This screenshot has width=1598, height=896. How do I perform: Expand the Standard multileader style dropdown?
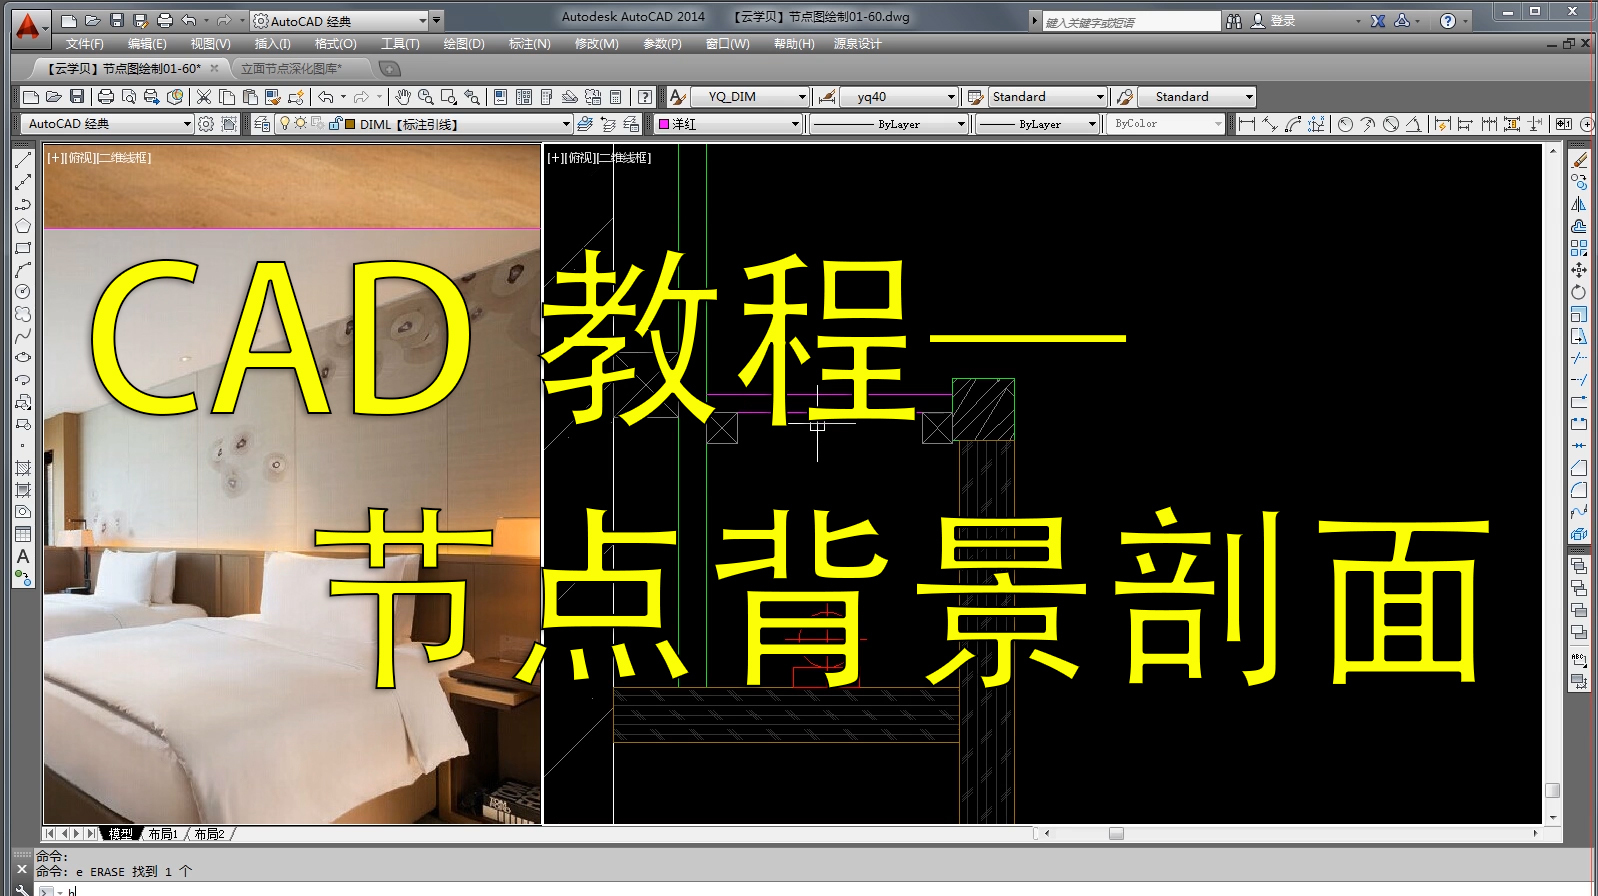[1249, 97]
